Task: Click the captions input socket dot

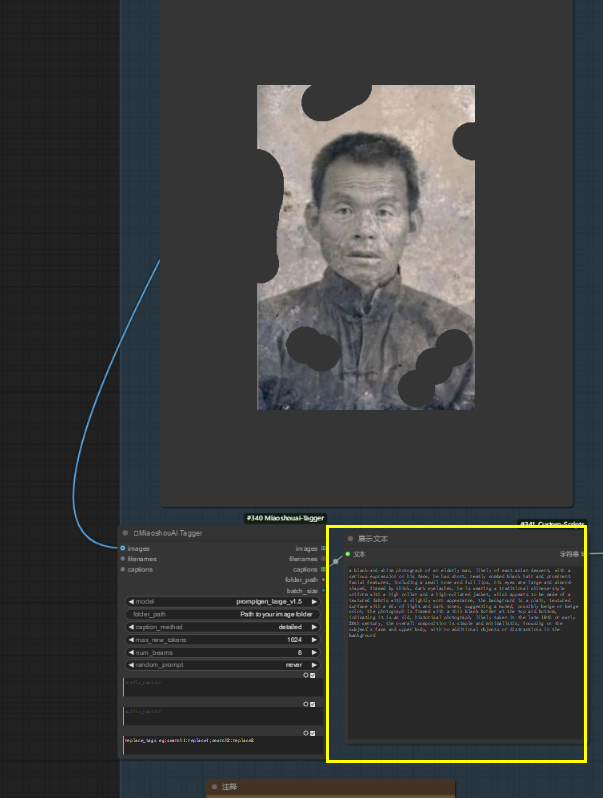Action: coord(123,569)
